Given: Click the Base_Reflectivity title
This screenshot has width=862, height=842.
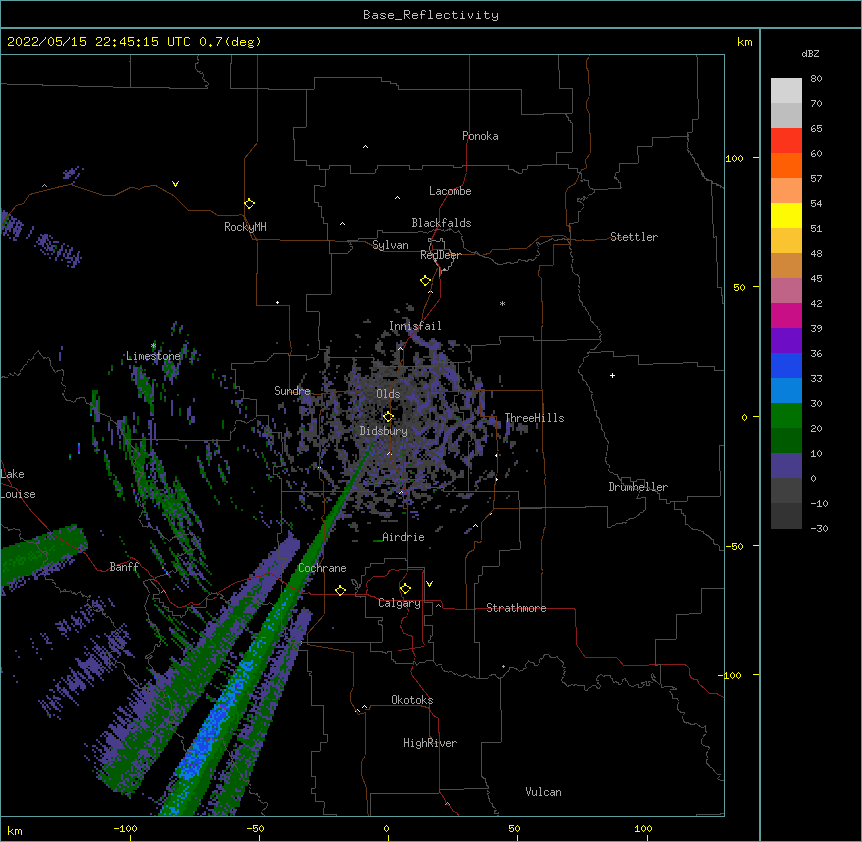Looking at the screenshot, I should [x=431, y=15].
